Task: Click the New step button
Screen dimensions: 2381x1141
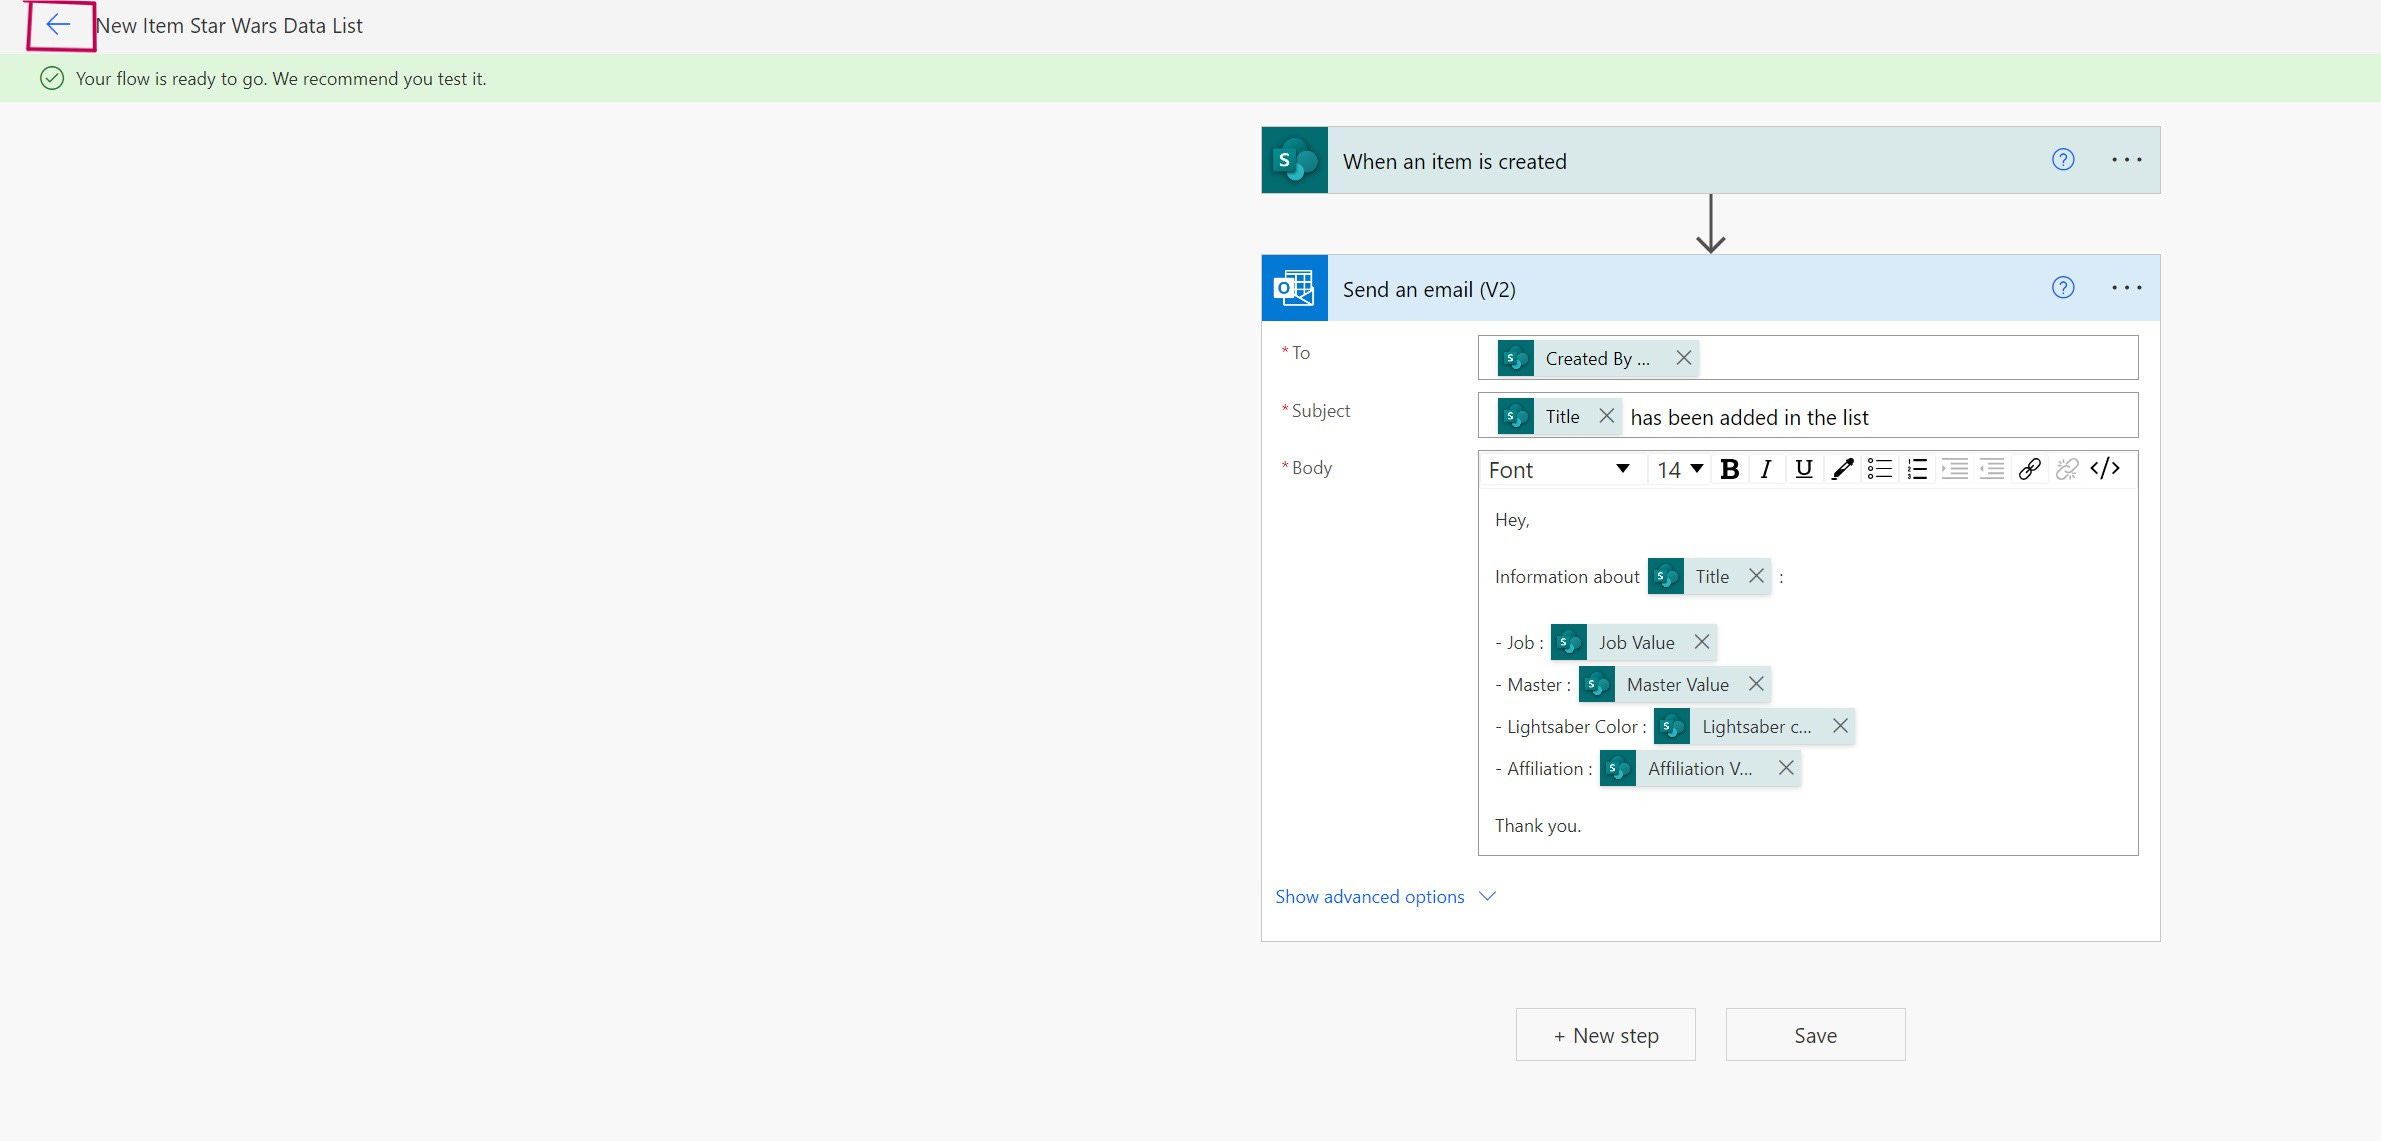Action: tap(1605, 1035)
